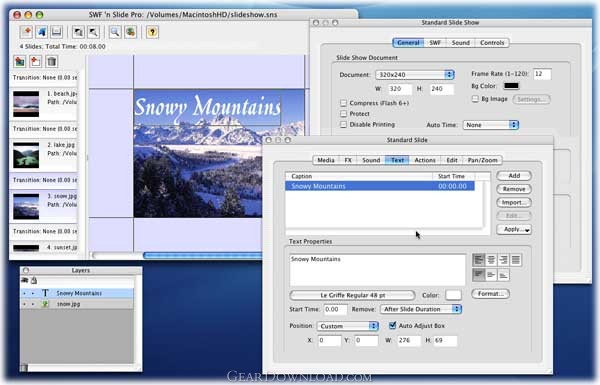The height and width of the screenshot is (385, 600).
Task: Open the Position Custom dropdown
Action: (348, 326)
